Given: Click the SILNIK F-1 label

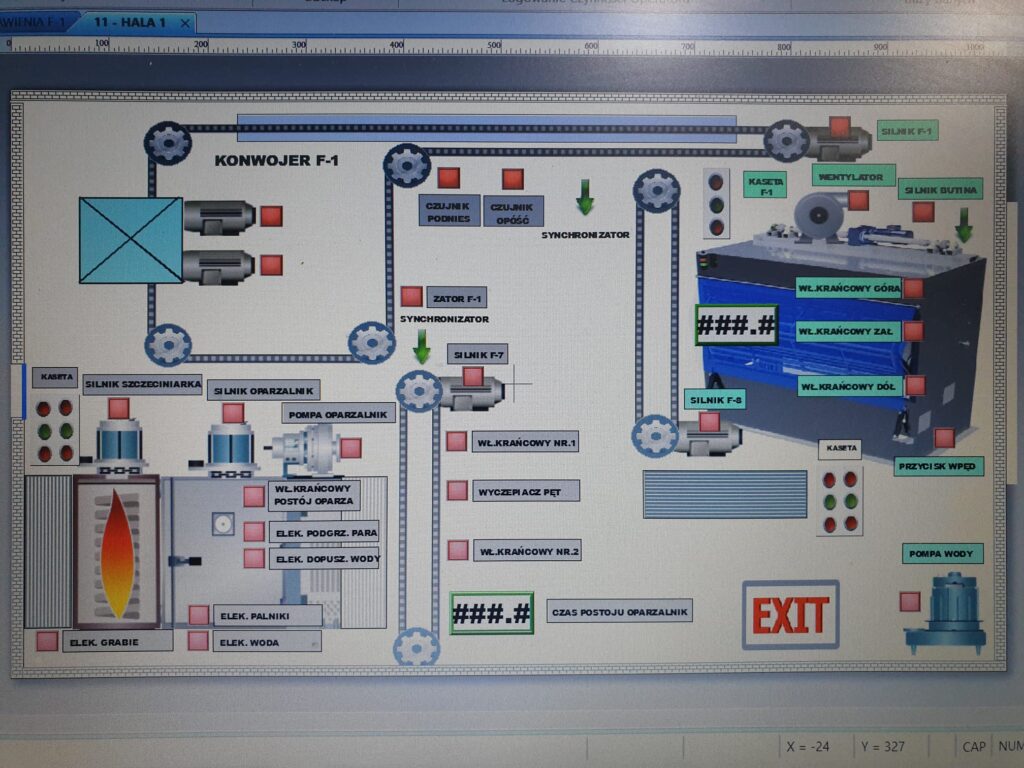Looking at the screenshot, I should [x=908, y=131].
